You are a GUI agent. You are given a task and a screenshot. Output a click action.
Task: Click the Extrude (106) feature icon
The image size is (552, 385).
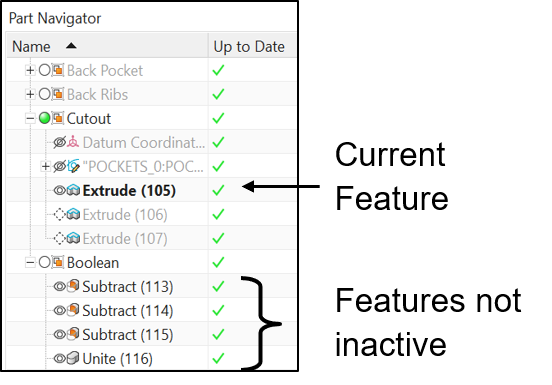click(73, 214)
